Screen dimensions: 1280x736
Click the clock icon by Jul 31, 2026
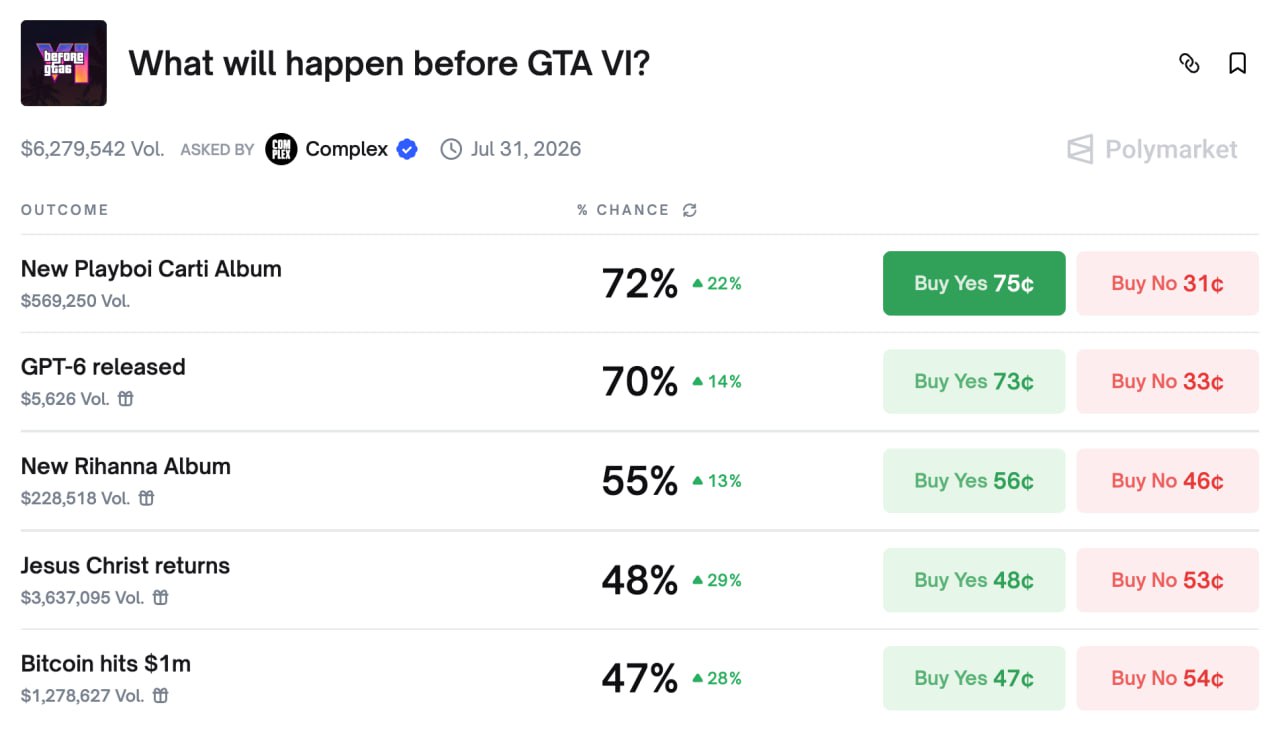452,150
